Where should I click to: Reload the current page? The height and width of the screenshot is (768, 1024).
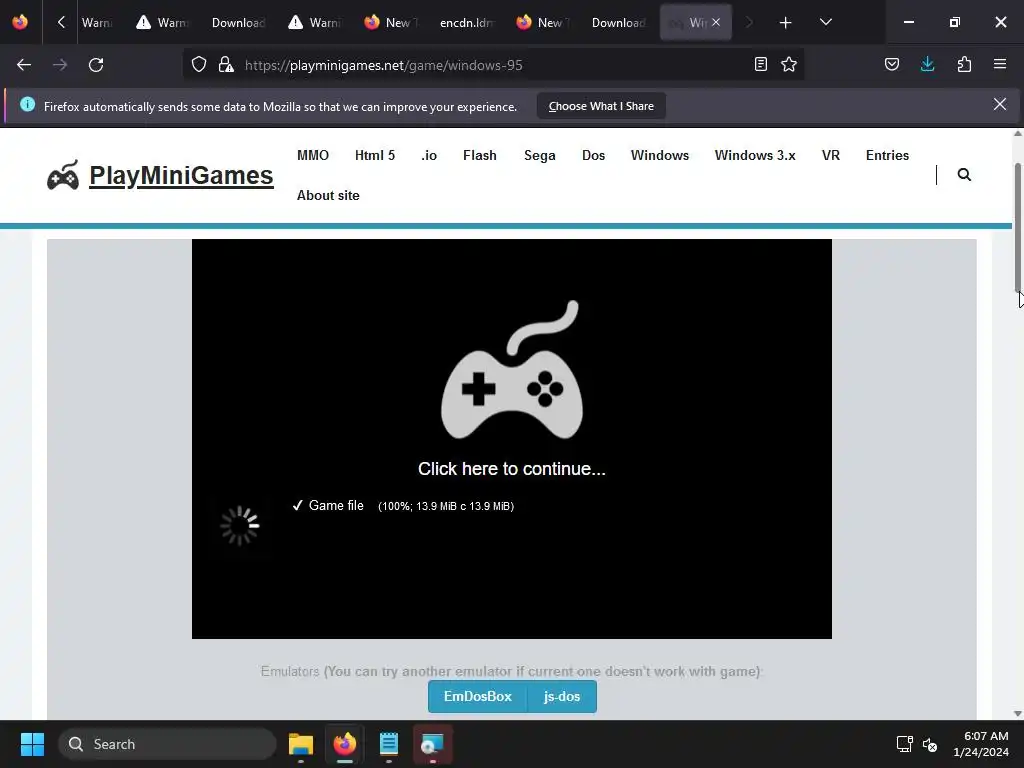[x=96, y=65]
